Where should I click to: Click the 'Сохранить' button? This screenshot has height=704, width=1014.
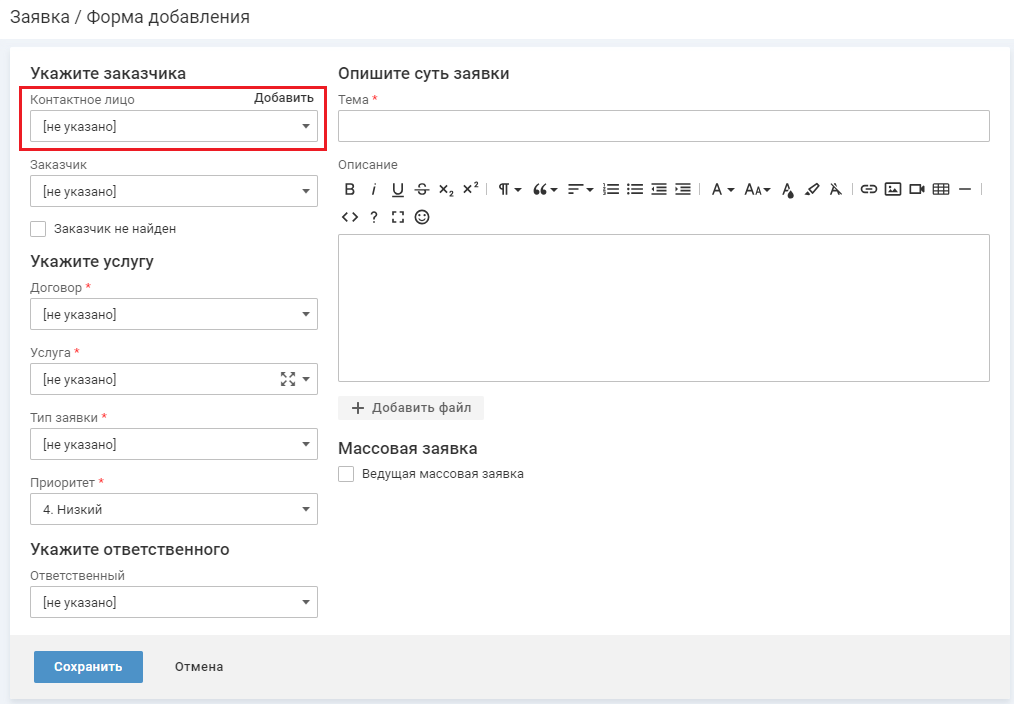coord(88,667)
